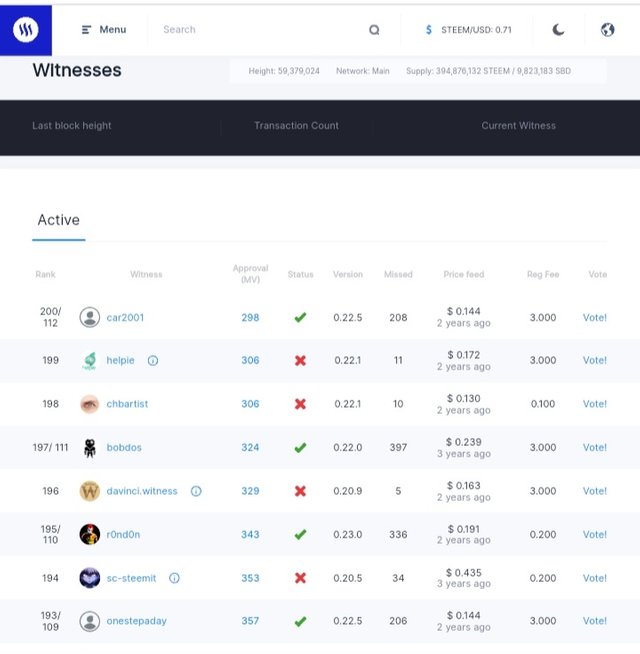Click the info icon next to helpie
This screenshot has height=654, width=640.
[x=153, y=361]
